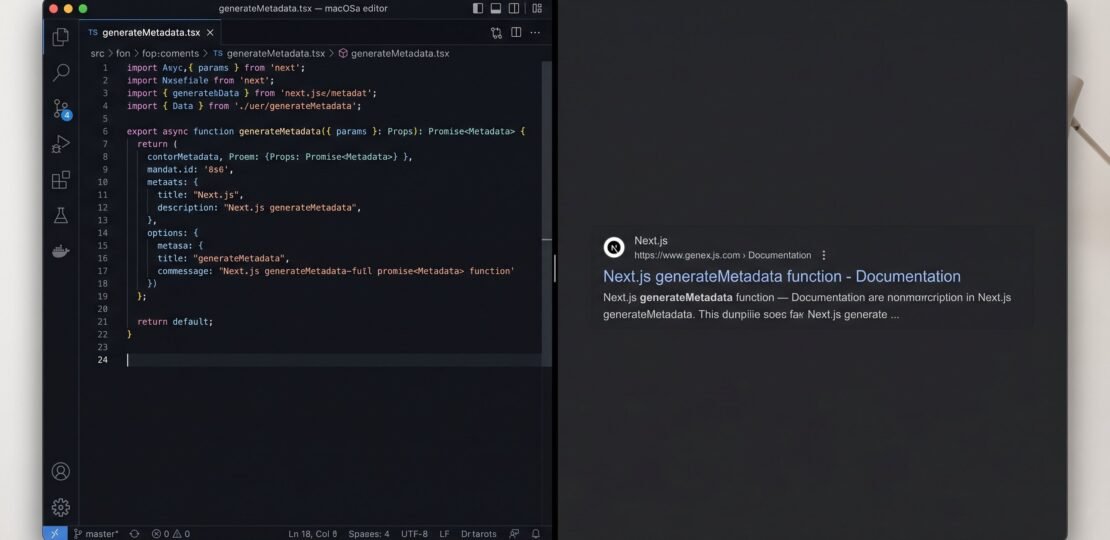Click the commessage line 17 in editor
1110x540 pixels.
[x=336, y=271]
